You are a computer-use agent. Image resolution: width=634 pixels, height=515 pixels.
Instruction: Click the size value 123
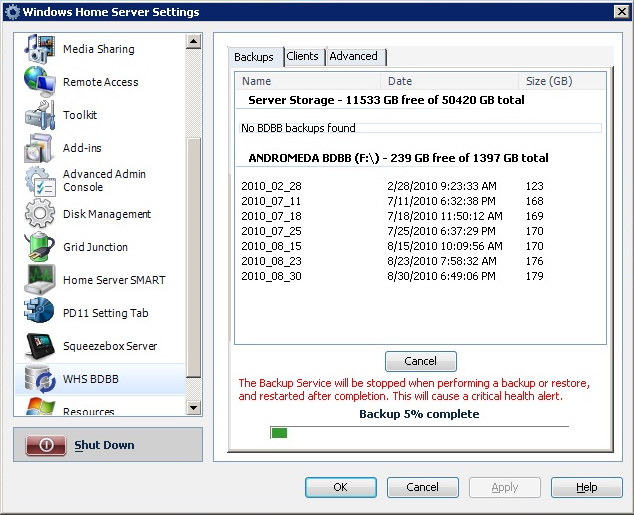535,186
